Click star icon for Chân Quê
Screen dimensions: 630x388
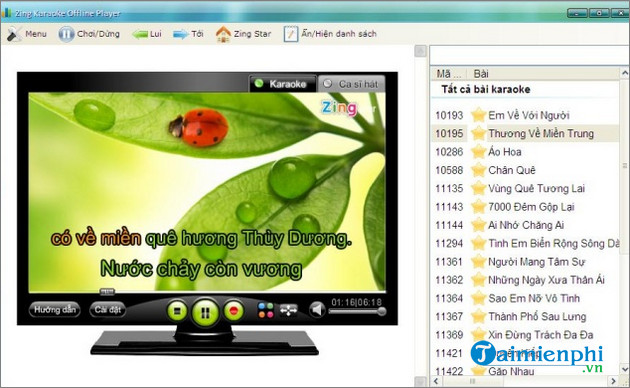[x=478, y=170]
